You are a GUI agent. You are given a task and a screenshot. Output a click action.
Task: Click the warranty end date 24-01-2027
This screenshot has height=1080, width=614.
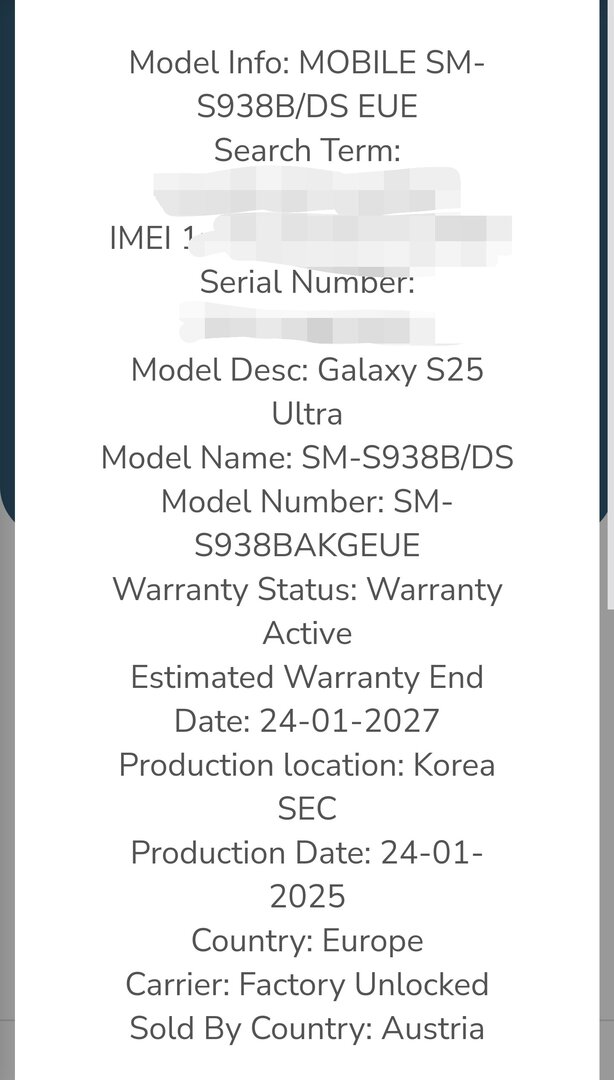[349, 721]
